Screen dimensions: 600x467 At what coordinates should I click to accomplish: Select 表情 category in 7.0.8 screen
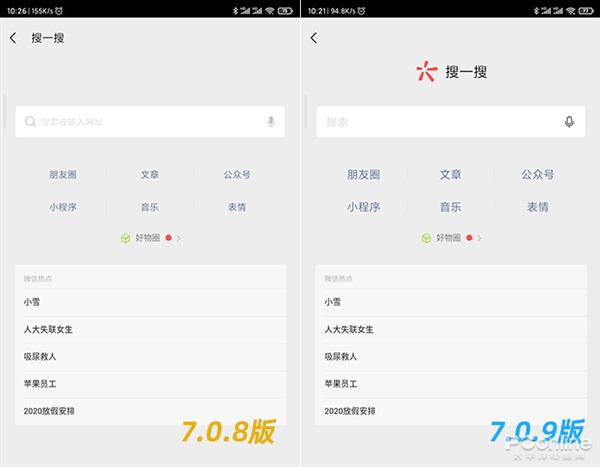(x=237, y=207)
